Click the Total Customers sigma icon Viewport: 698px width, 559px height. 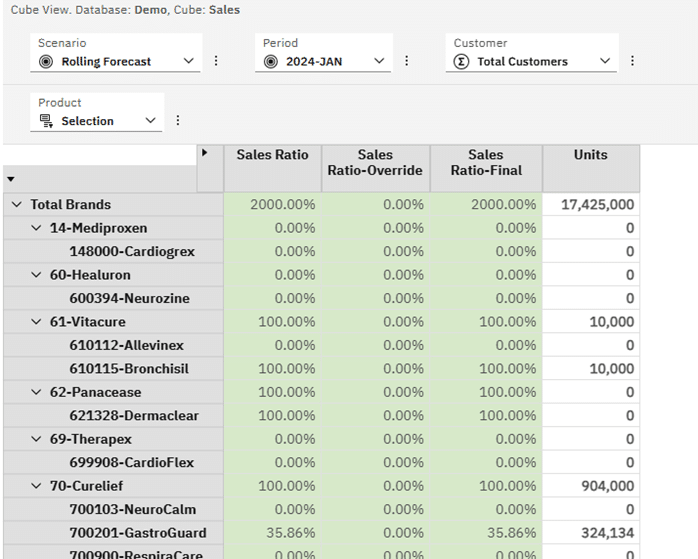(461, 61)
